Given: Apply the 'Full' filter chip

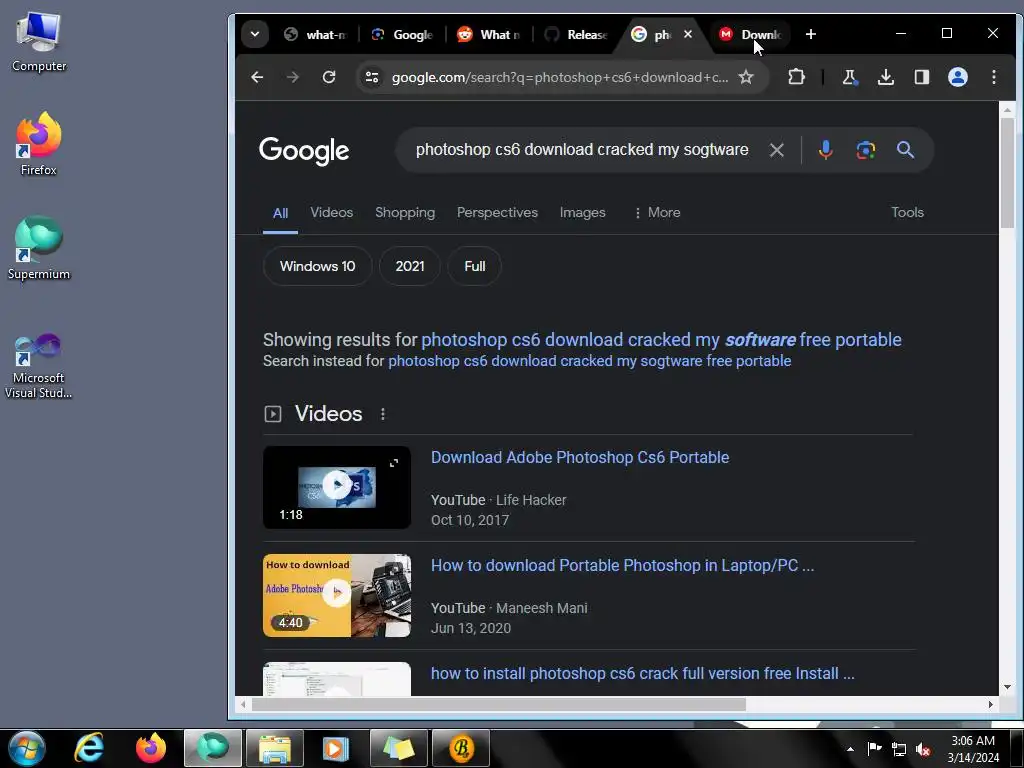Looking at the screenshot, I should (x=475, y=266).
